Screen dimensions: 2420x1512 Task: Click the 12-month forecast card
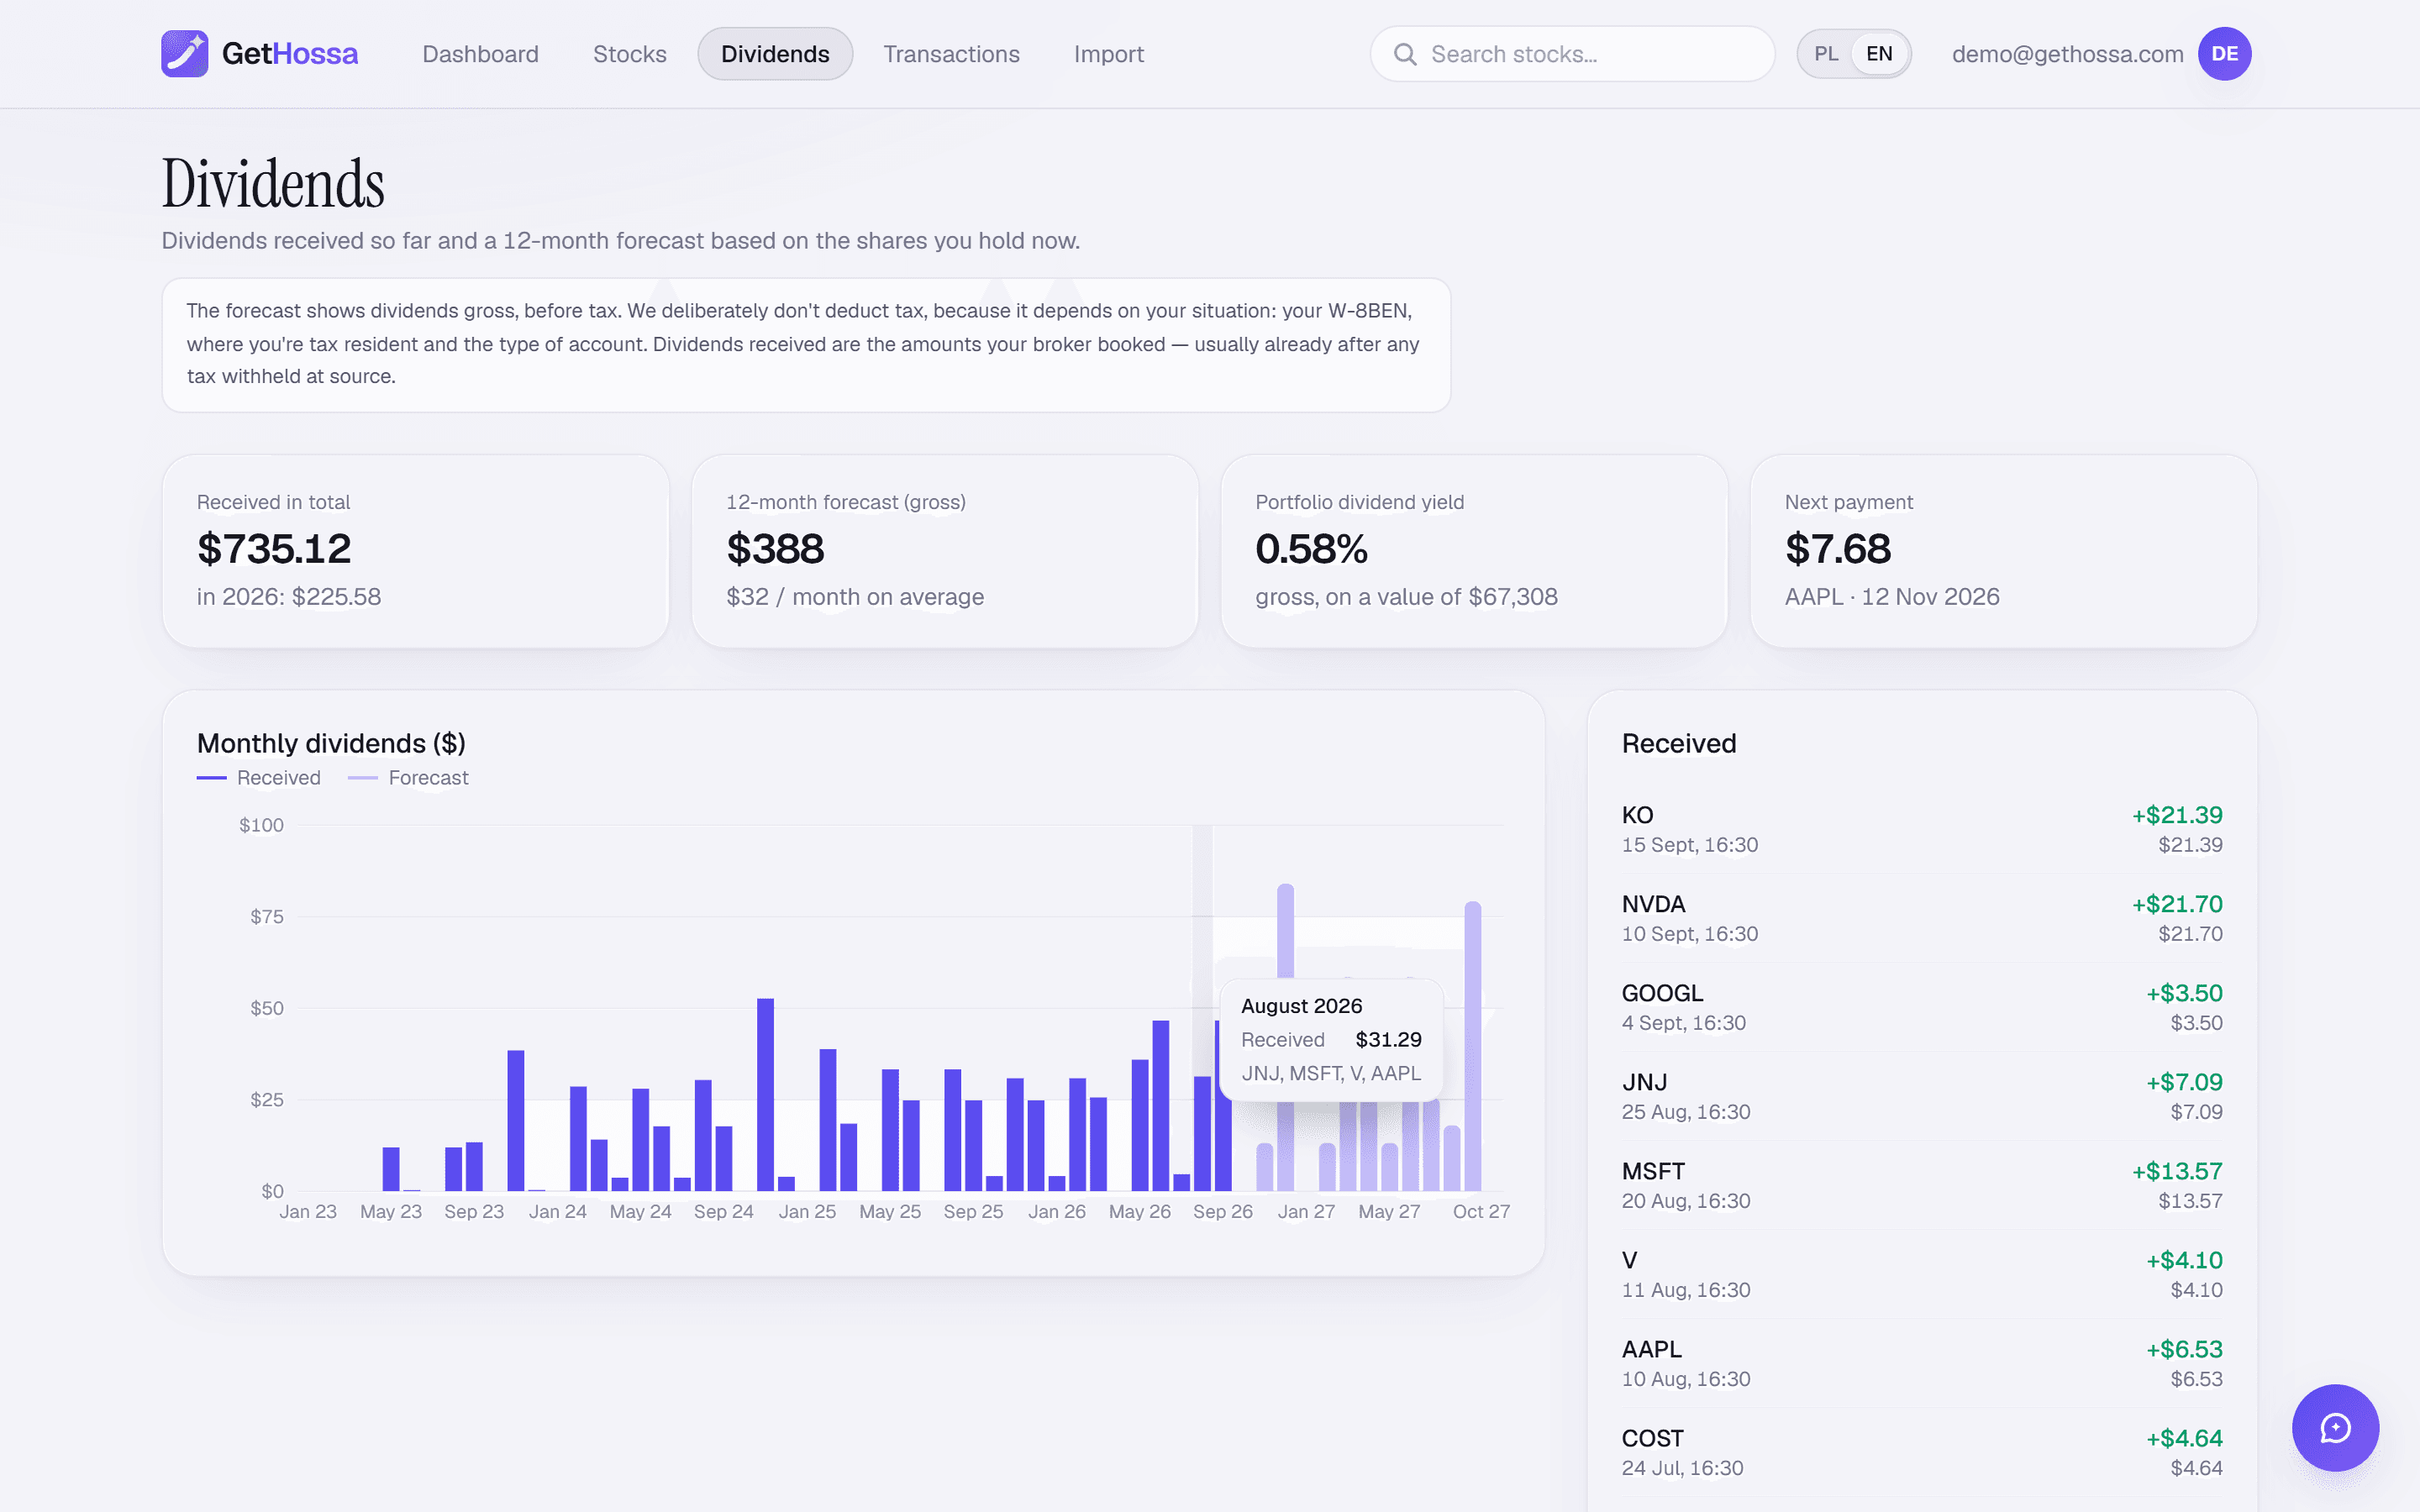click(x=945, y=551)
